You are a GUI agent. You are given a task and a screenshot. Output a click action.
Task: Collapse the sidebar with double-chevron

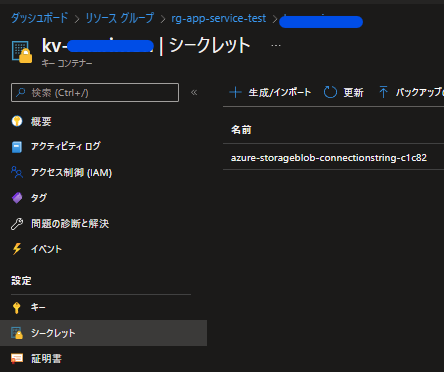tap(194, 92)
